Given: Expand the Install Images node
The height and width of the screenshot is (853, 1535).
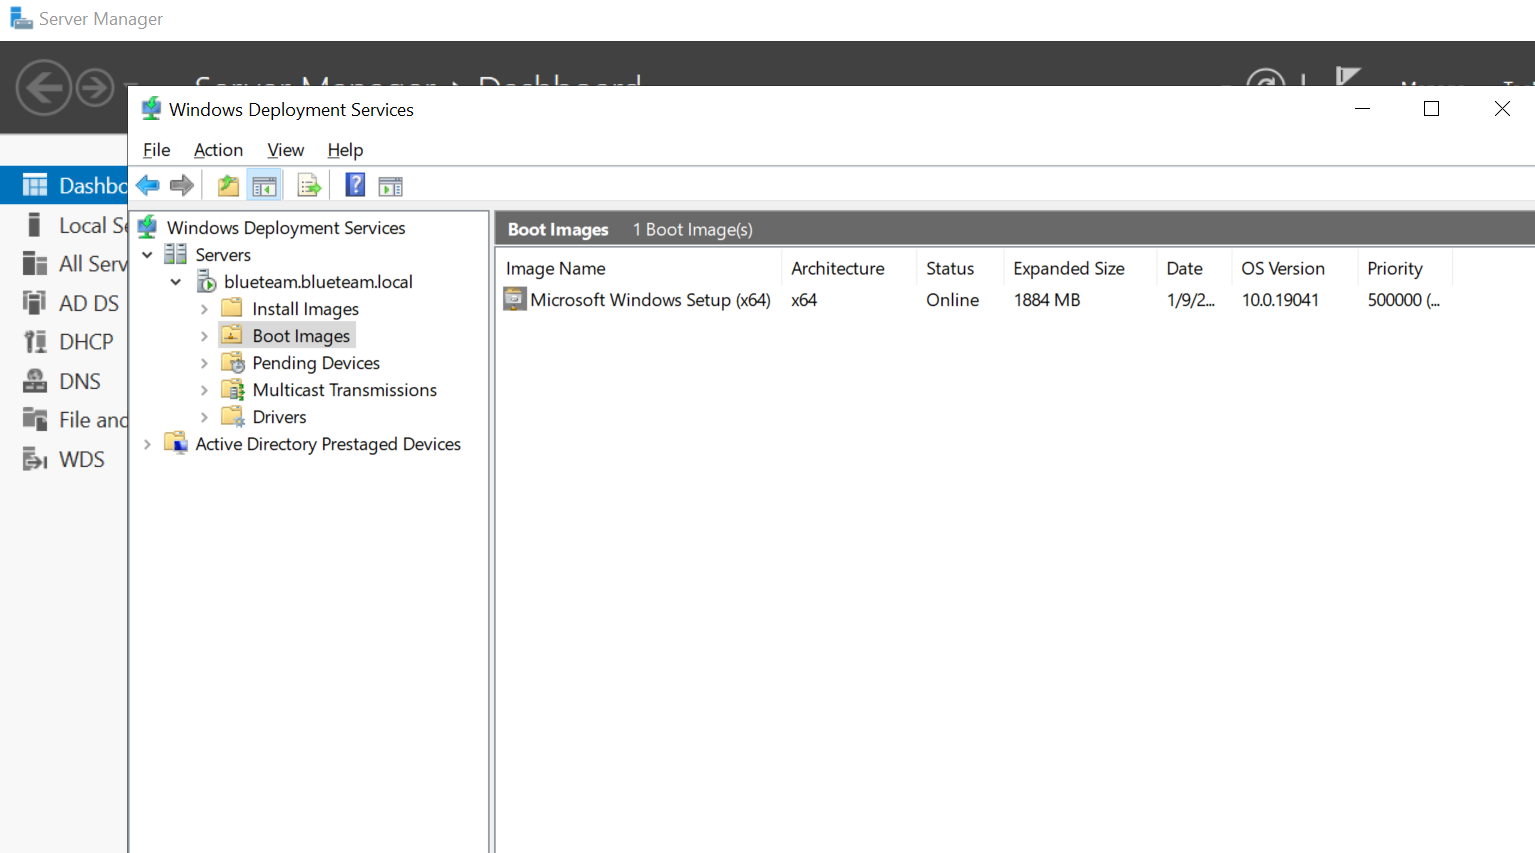Looking at the screenshot, I should click(x=204, y=309).
